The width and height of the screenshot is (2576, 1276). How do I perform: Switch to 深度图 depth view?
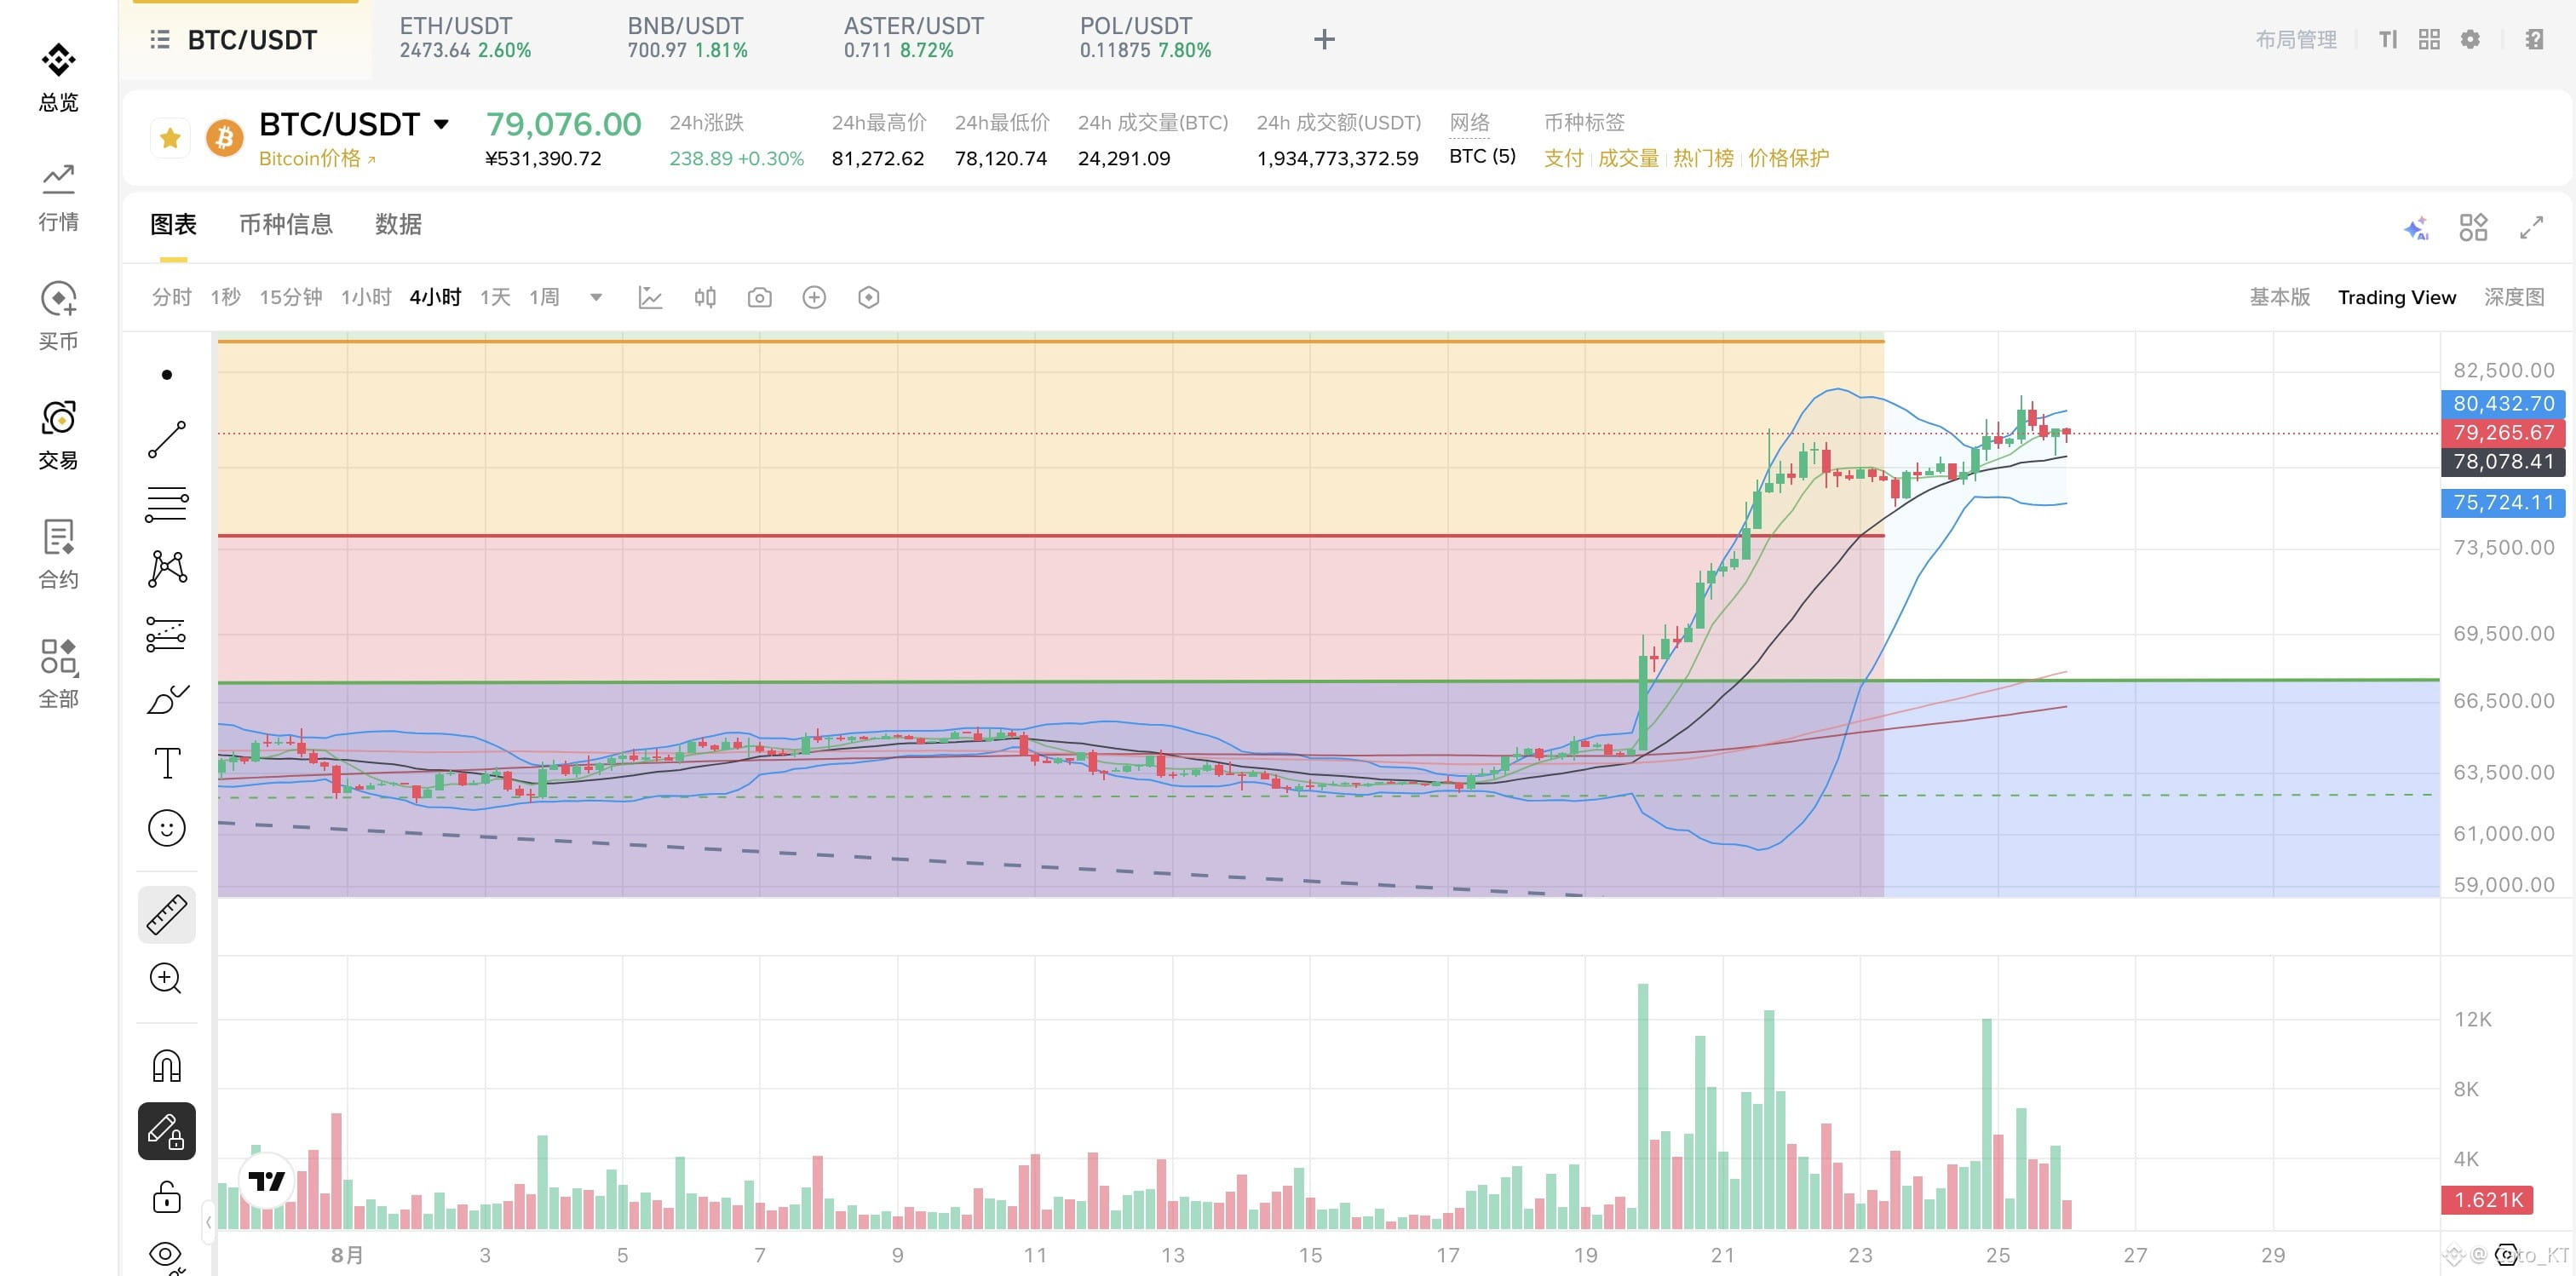2514,297
